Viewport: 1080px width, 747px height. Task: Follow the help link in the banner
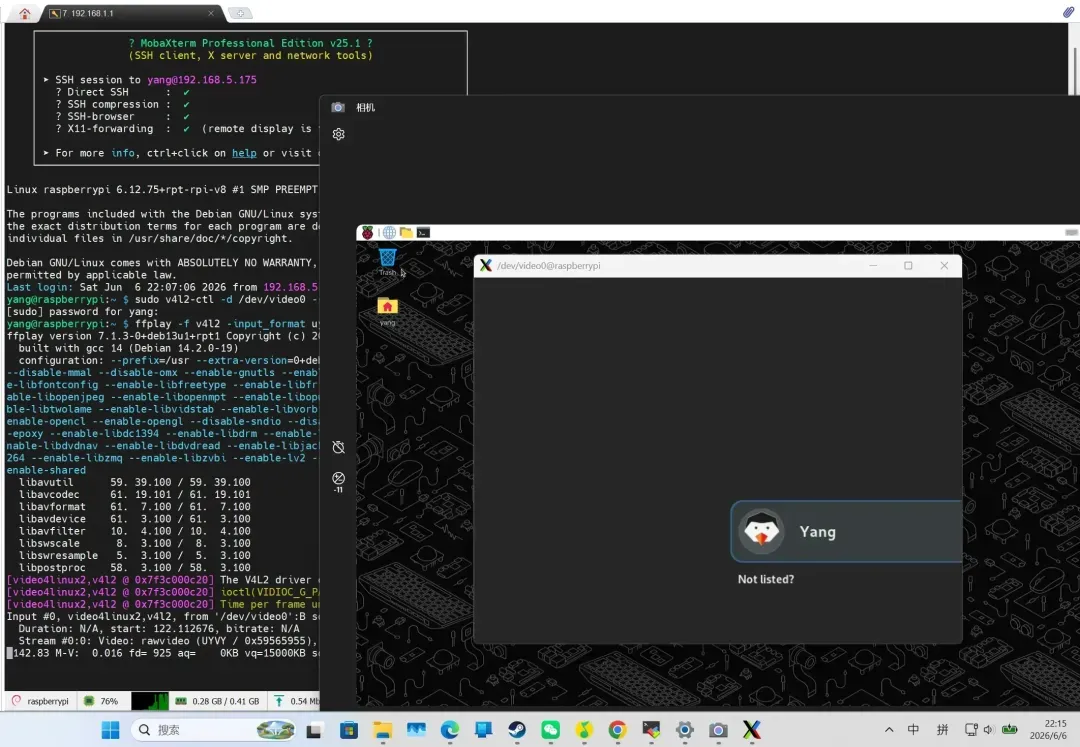(x=244, y=153)
